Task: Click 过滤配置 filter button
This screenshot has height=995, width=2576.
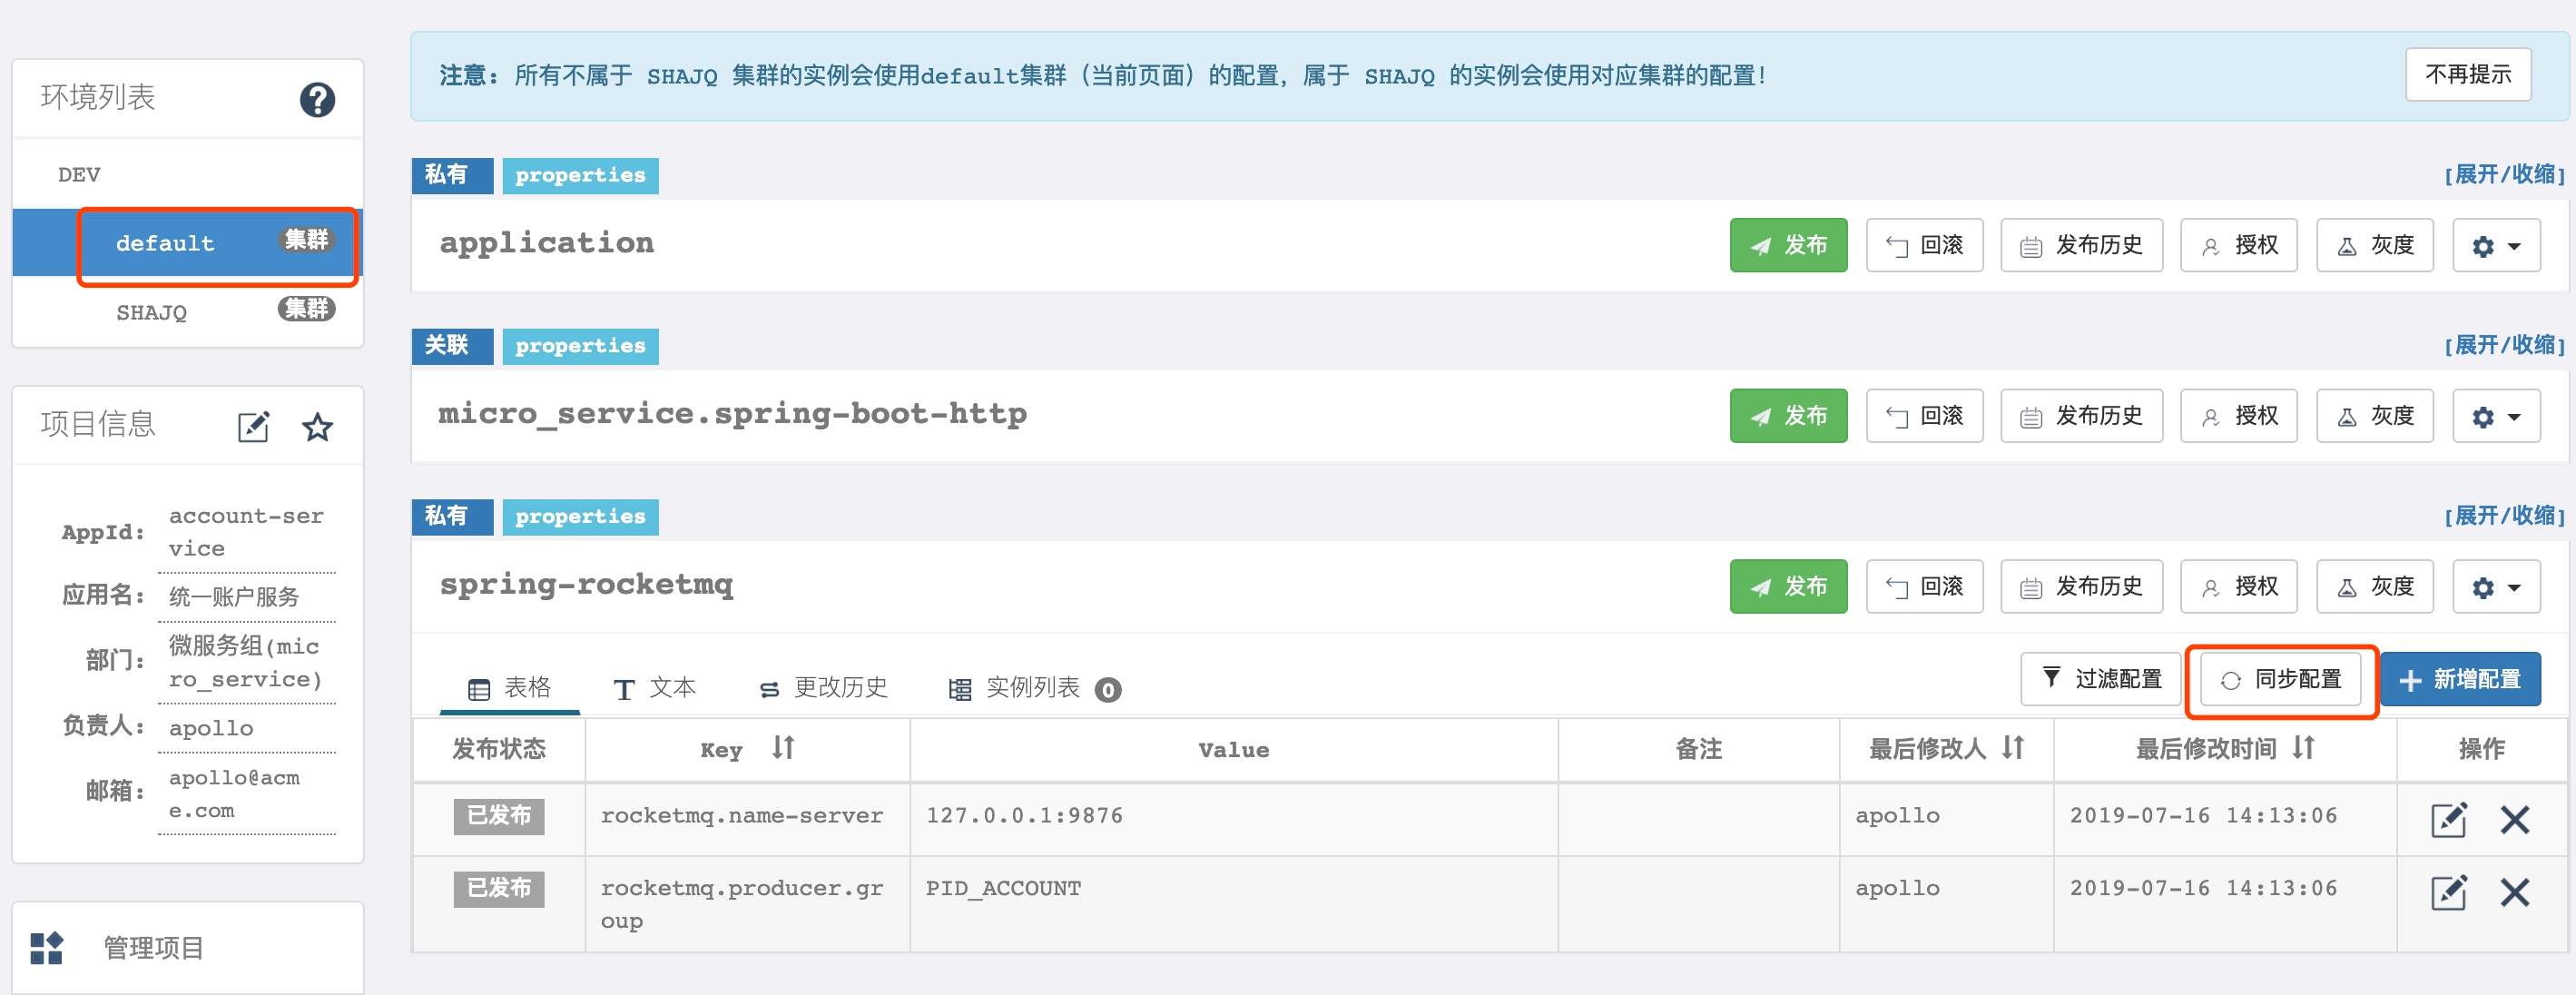Action: point(2100,679)
